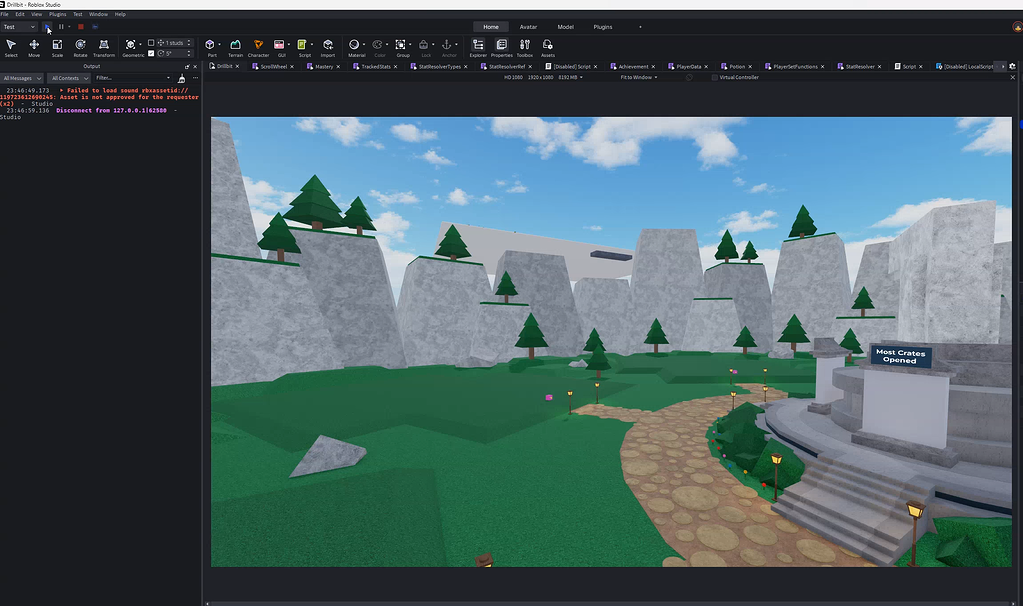Open the ScrollWheel script tab
The width and height of the screenshot is (1023, 606).
tap(273, 67)
